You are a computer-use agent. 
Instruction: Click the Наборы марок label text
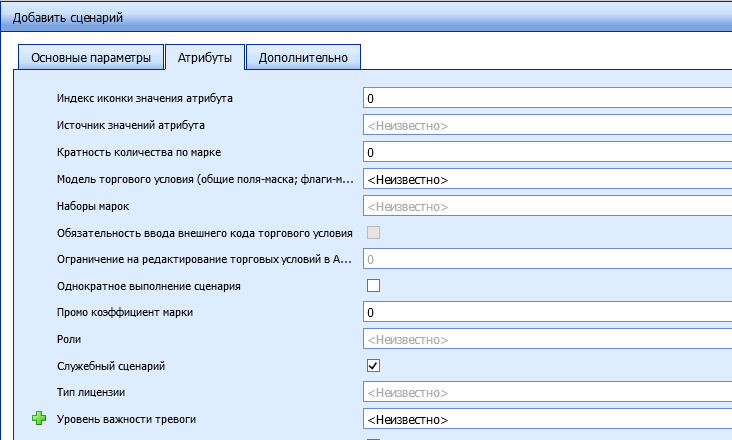[x=93, y=206]
